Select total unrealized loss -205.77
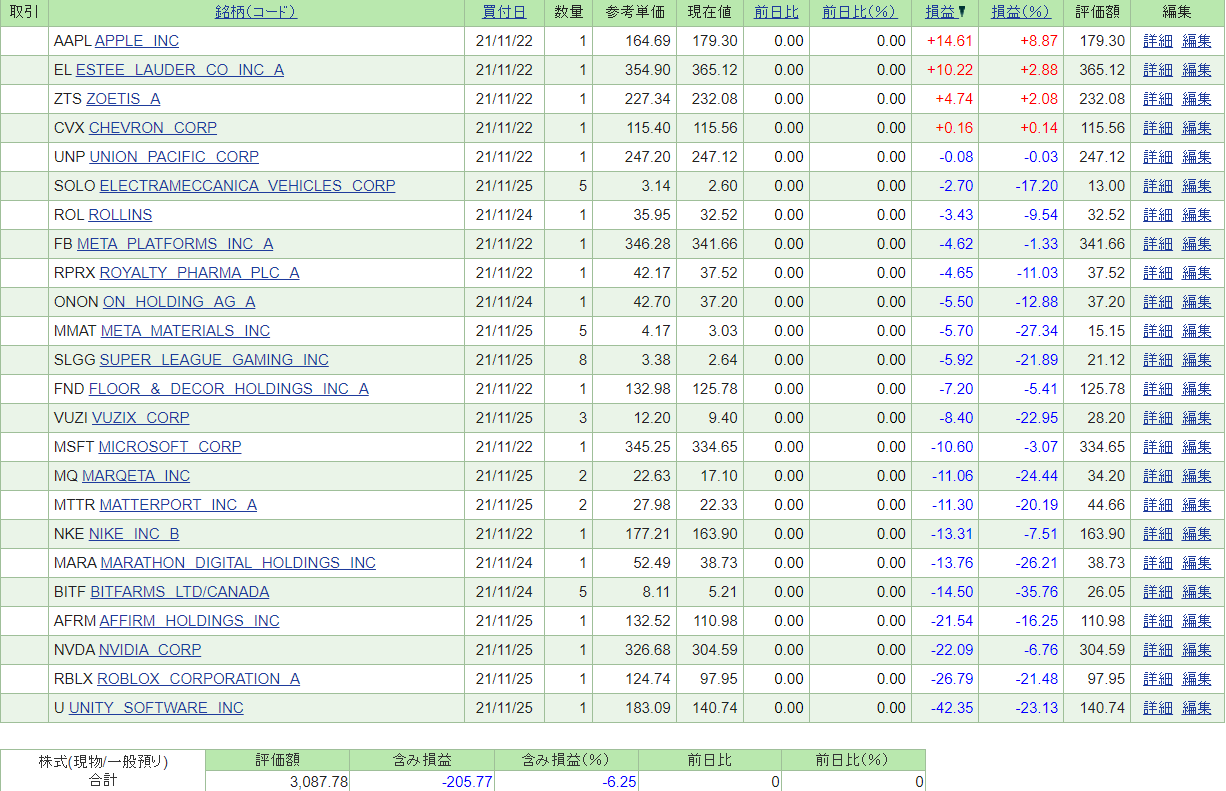The height and width of the screenshot is (791, 1226). tap(467, 782)
